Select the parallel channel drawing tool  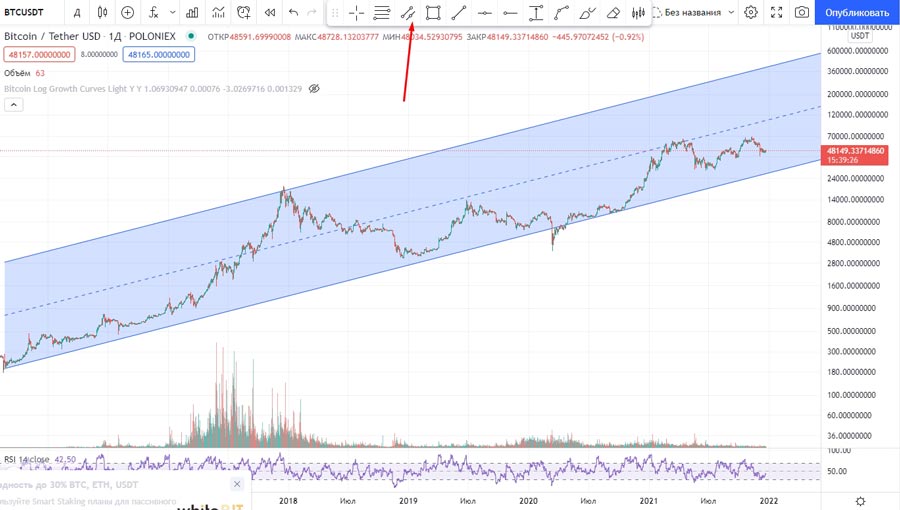[x=407, y=13]
